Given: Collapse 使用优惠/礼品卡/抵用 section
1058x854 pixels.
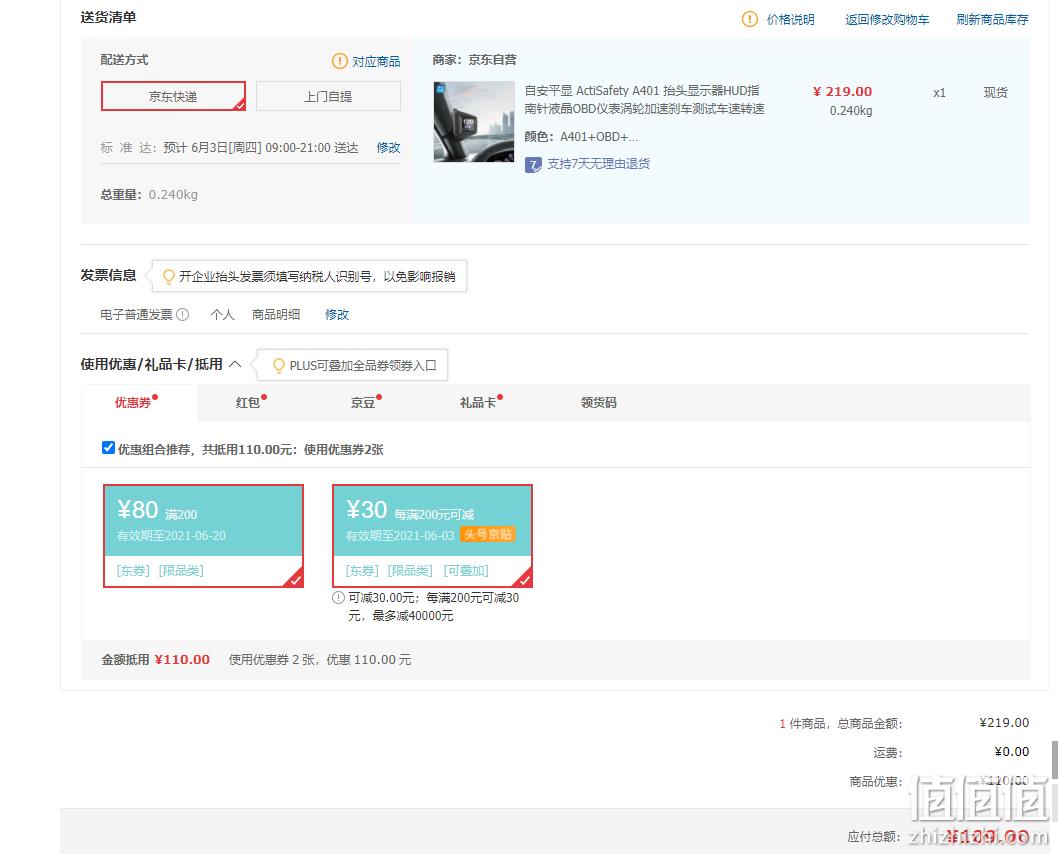Looking at the screenshot, I should click(x=235, y=364).
